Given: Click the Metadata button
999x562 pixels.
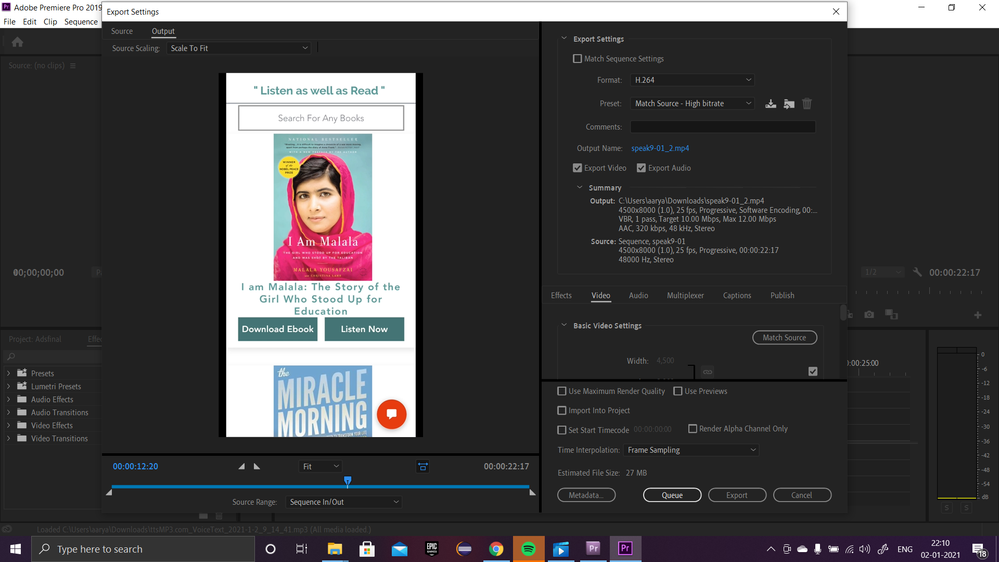Looking at the screenshot, I should point(586,495).
